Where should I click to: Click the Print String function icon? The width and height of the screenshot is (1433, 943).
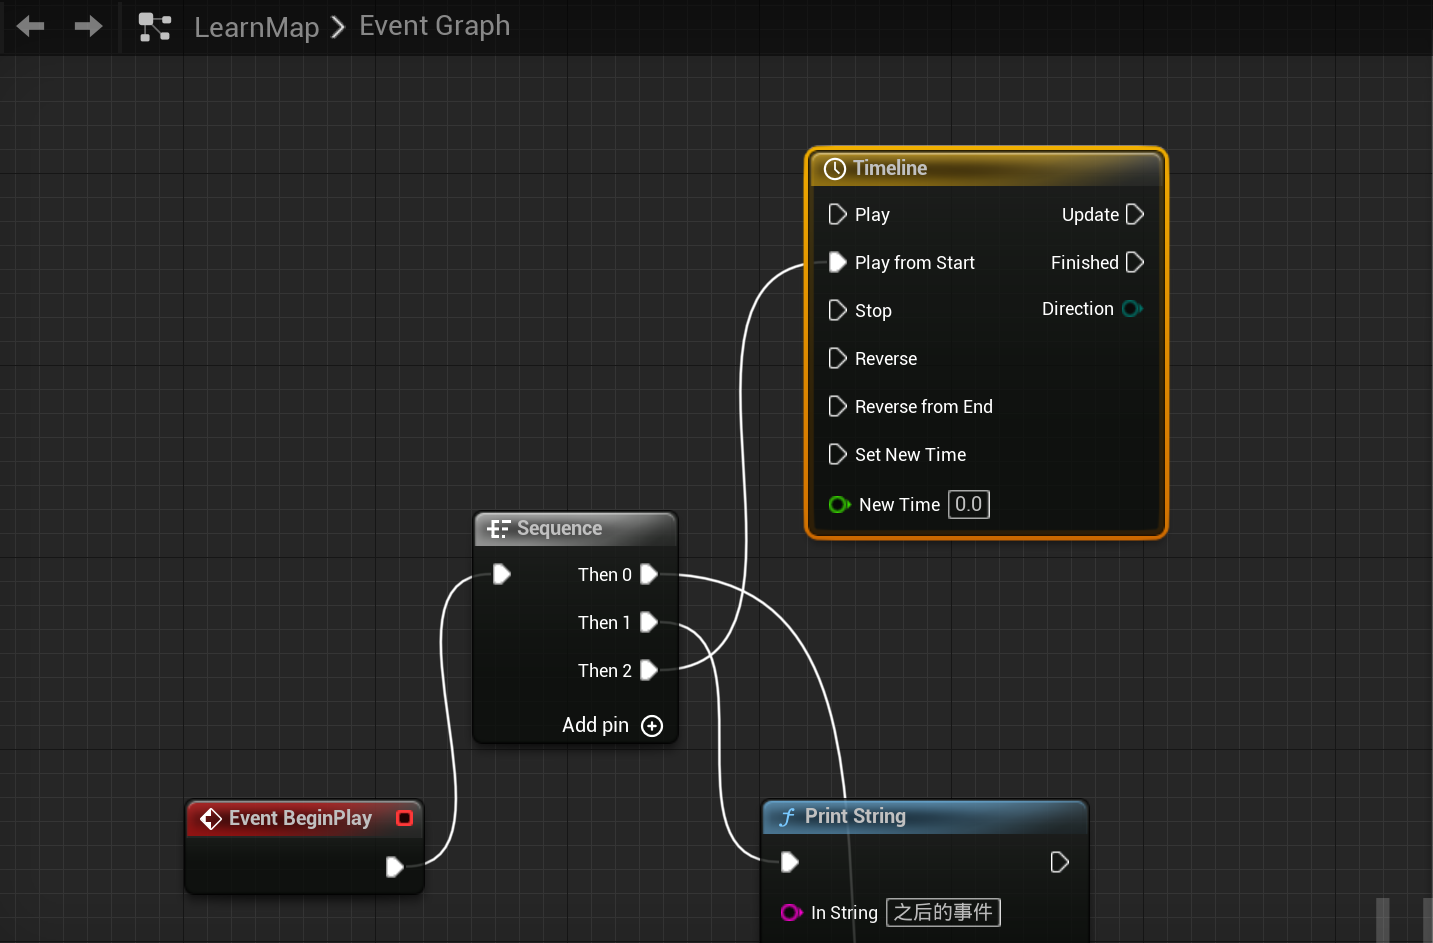(x=787, y=817)
